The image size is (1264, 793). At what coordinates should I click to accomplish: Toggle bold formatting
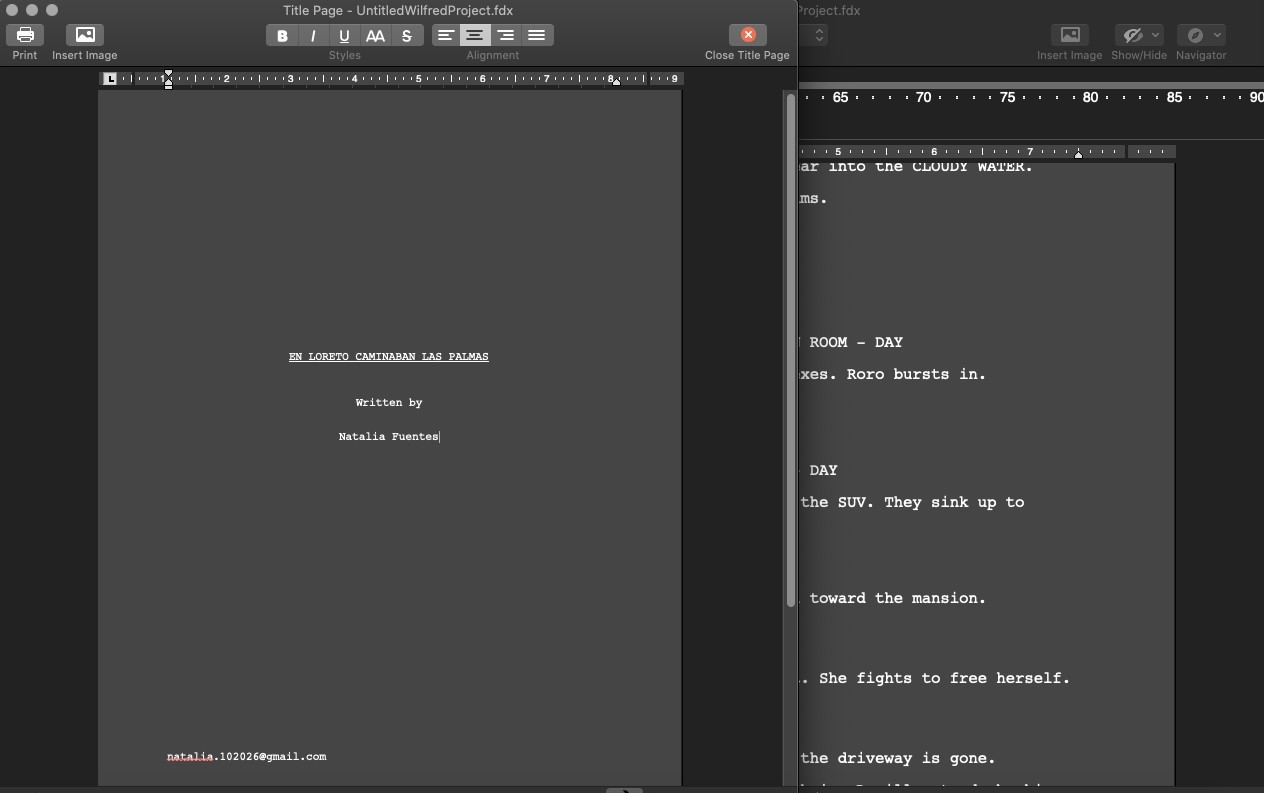(x=282, y=35)
